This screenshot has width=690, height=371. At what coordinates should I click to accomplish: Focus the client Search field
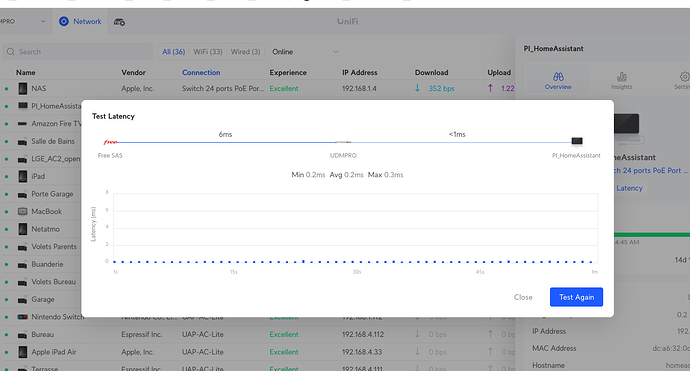point(77,52)
